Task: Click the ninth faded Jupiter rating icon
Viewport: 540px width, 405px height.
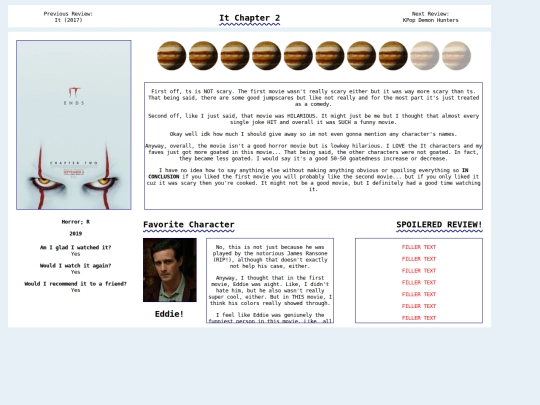Action: (425, 56)
